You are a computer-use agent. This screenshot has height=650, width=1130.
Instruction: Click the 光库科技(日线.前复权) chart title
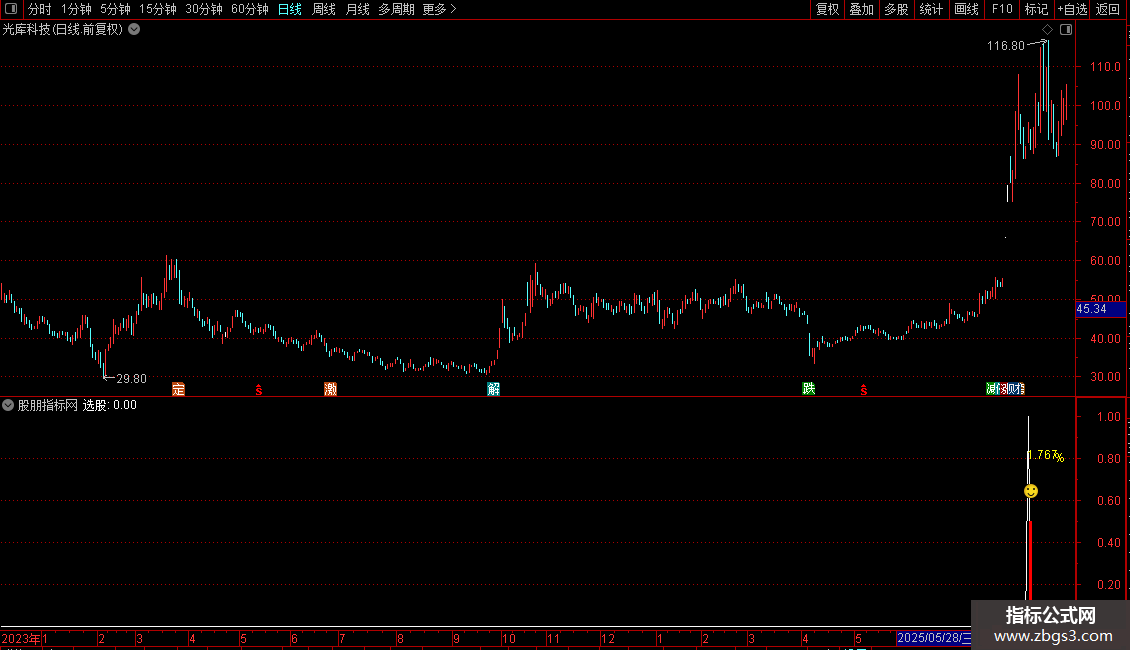click(63, 30)
